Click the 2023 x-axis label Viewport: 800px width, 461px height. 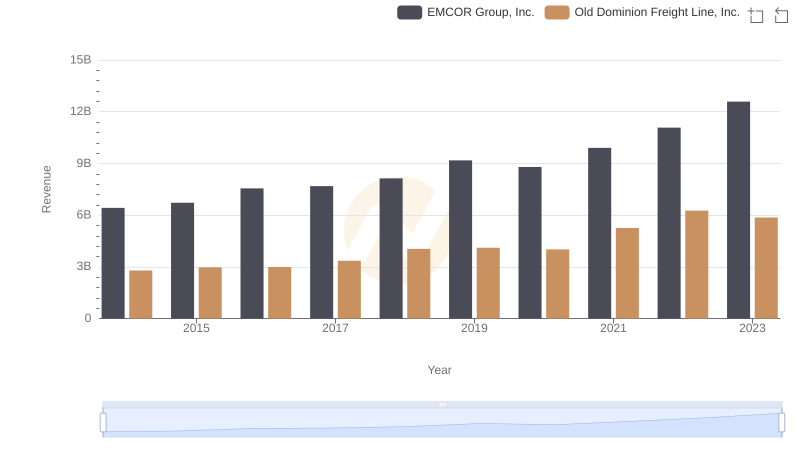753,328
